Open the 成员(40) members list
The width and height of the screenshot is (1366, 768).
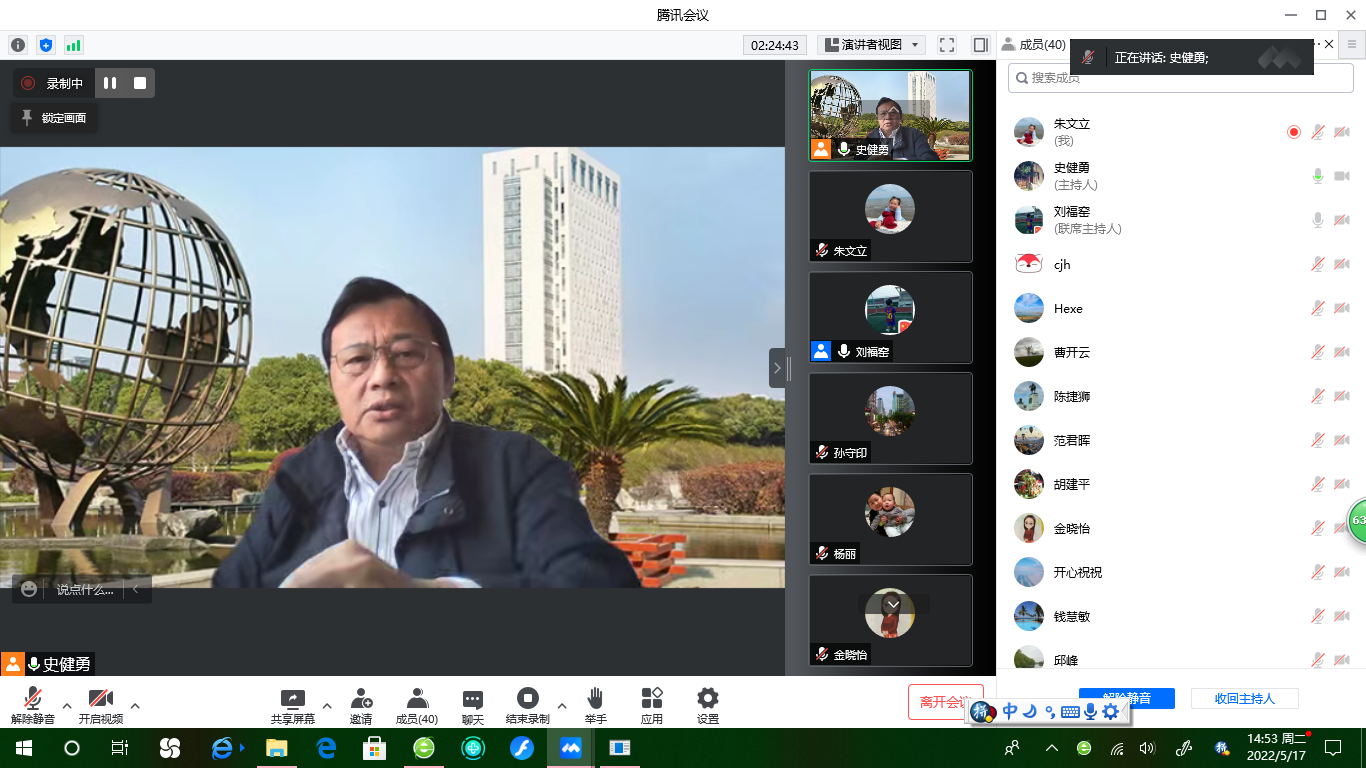(417, 705)
